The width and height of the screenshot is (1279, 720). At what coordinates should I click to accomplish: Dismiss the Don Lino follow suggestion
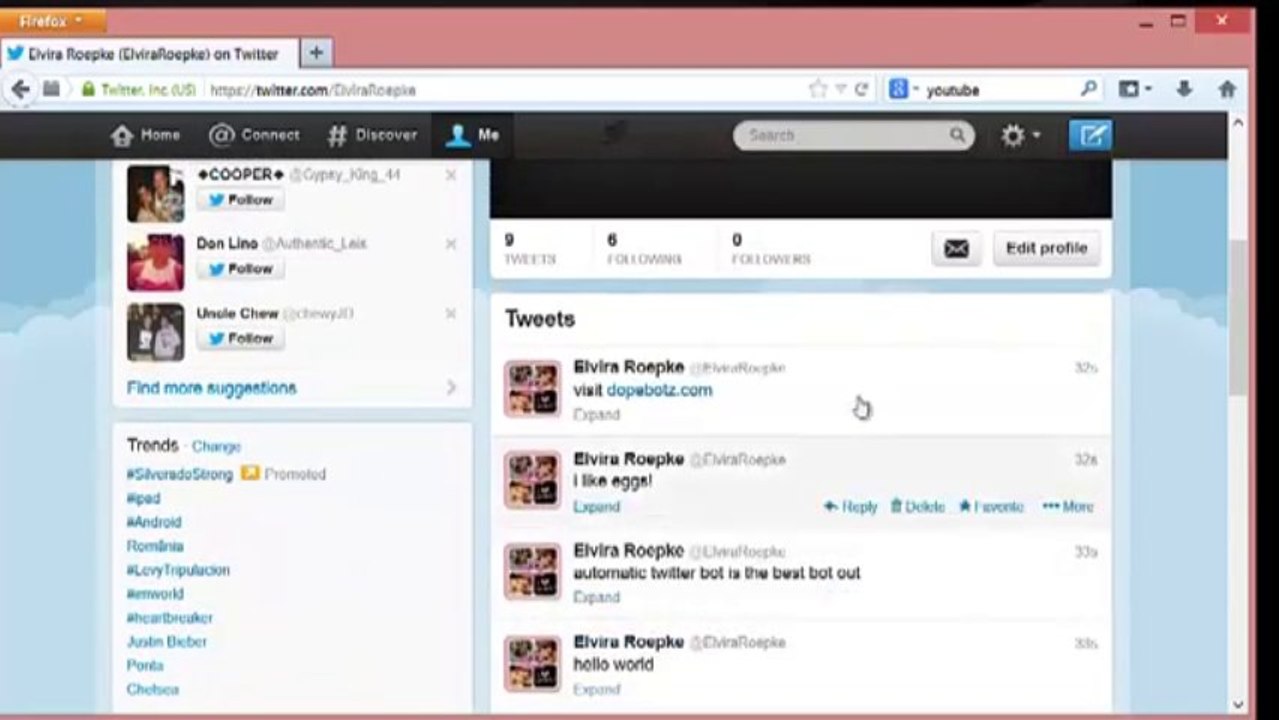coord(451,244)
